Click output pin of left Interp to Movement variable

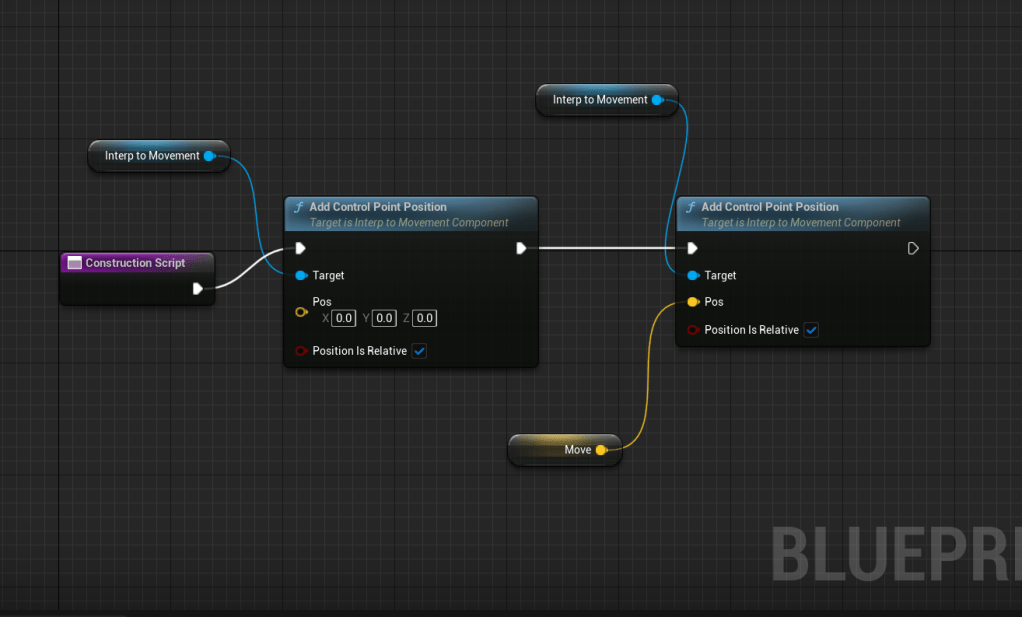tap(209, 156)
